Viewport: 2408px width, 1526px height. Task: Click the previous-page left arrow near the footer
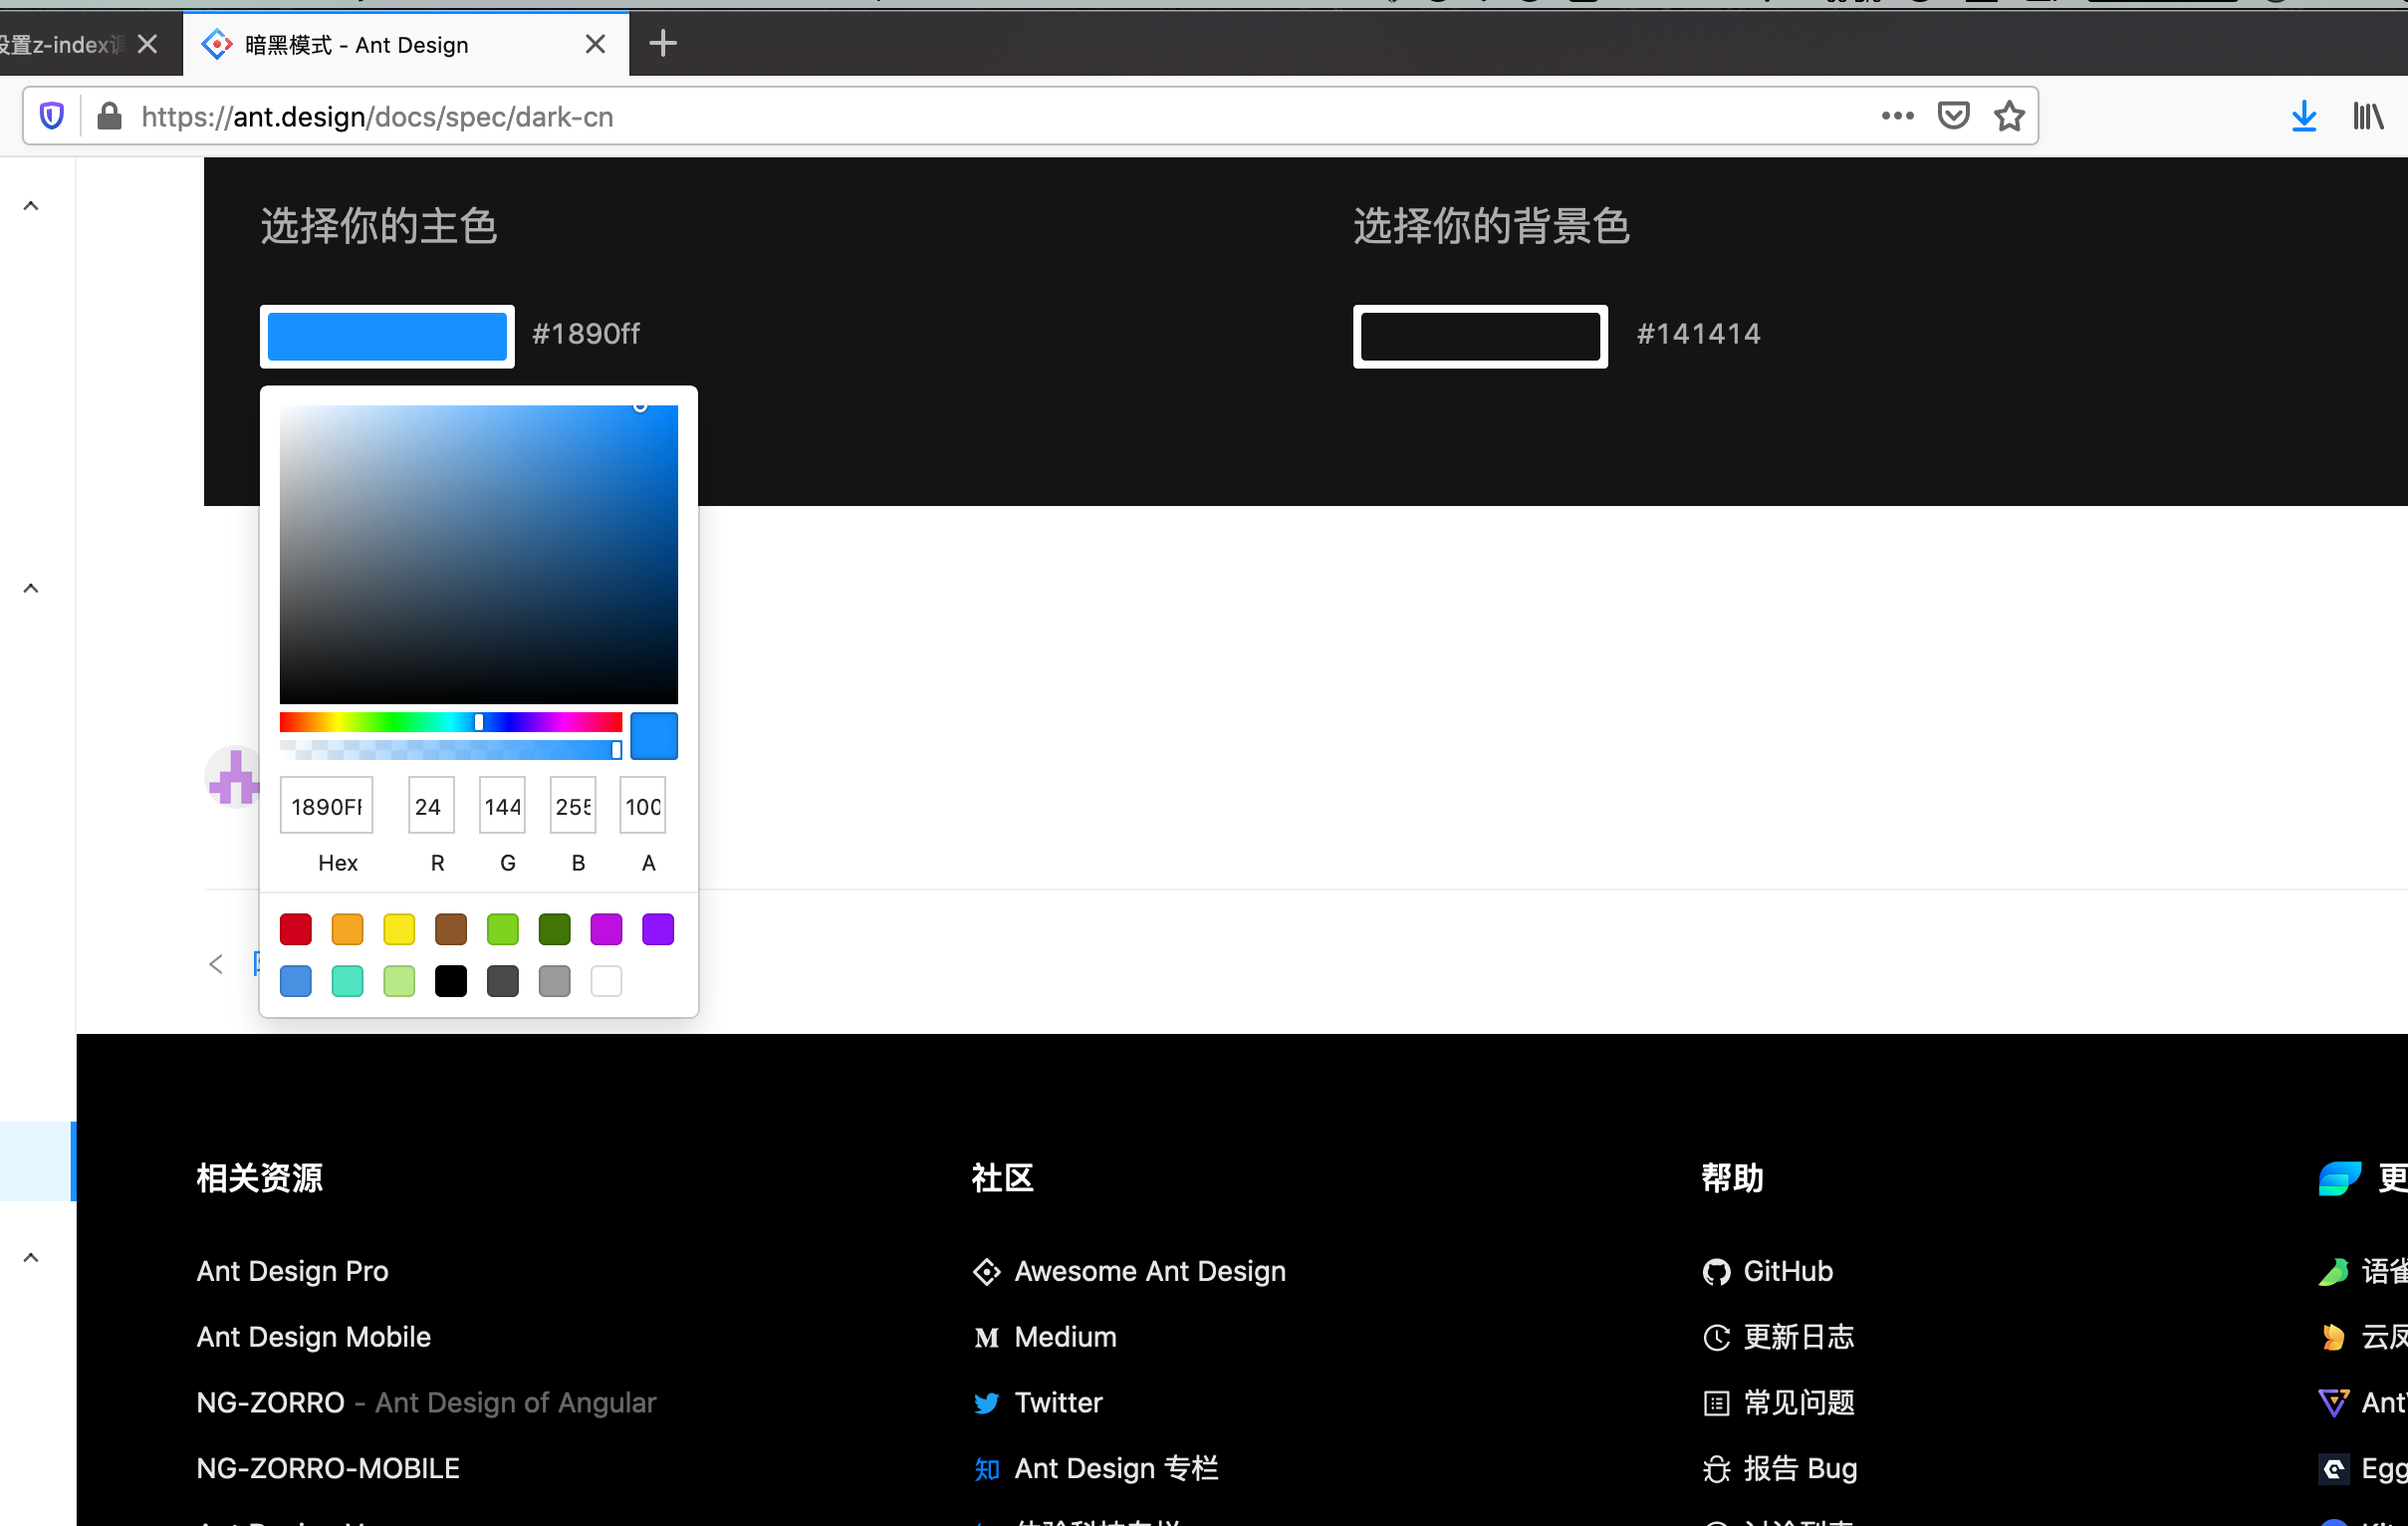[x=216, y=963]
